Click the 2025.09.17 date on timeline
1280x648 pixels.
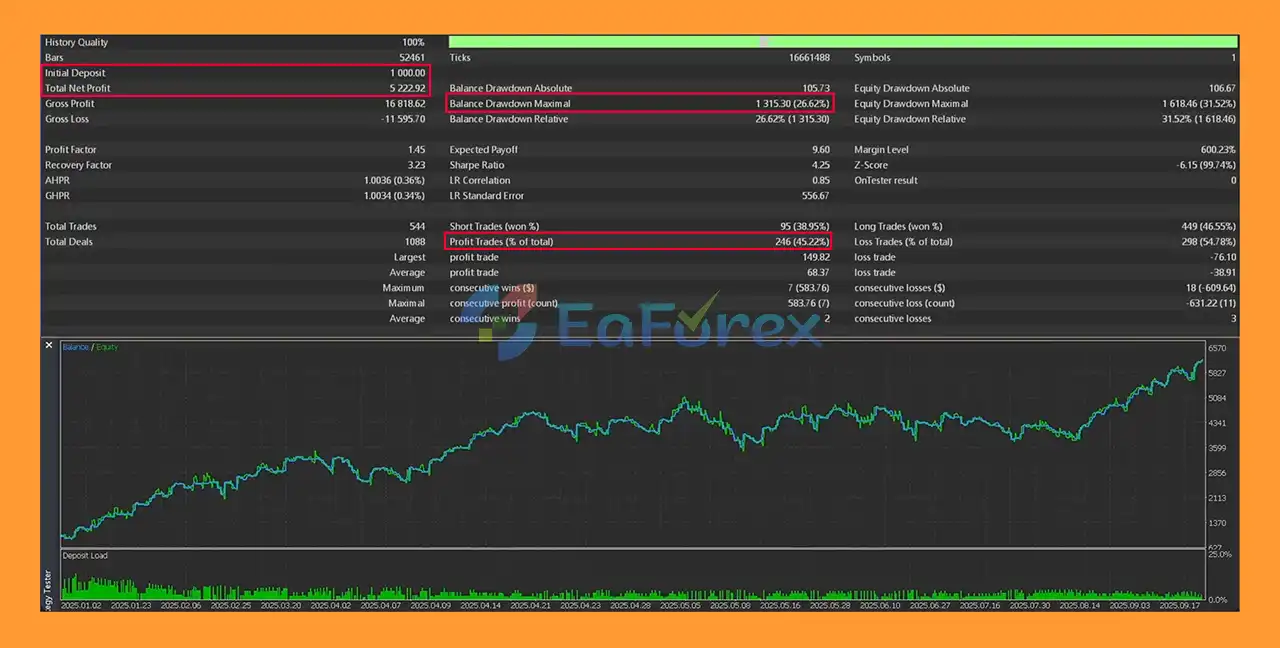point(1179,605)
